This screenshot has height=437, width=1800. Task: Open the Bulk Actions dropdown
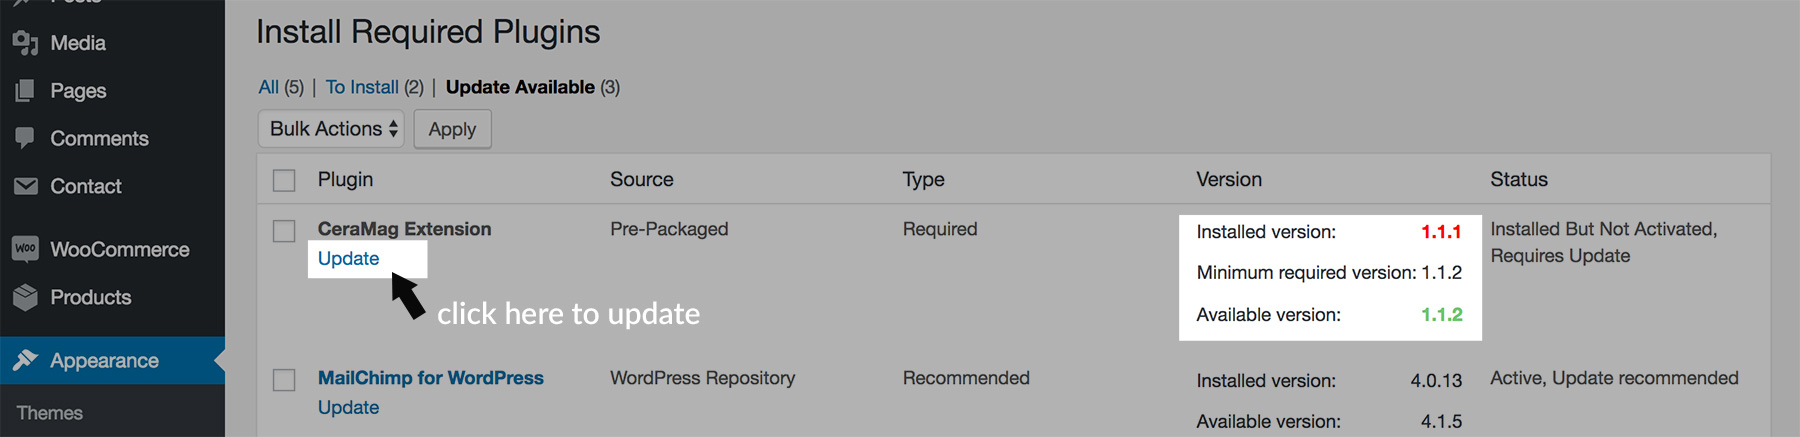(x=331, y=129)
